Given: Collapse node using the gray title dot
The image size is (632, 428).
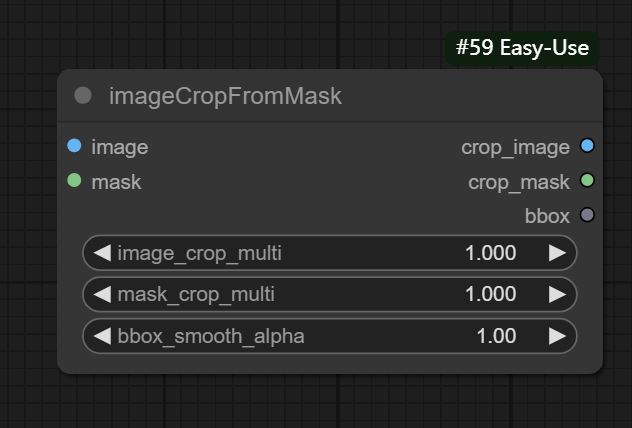Looking at the screenshot, I should (x=83, y=96).
